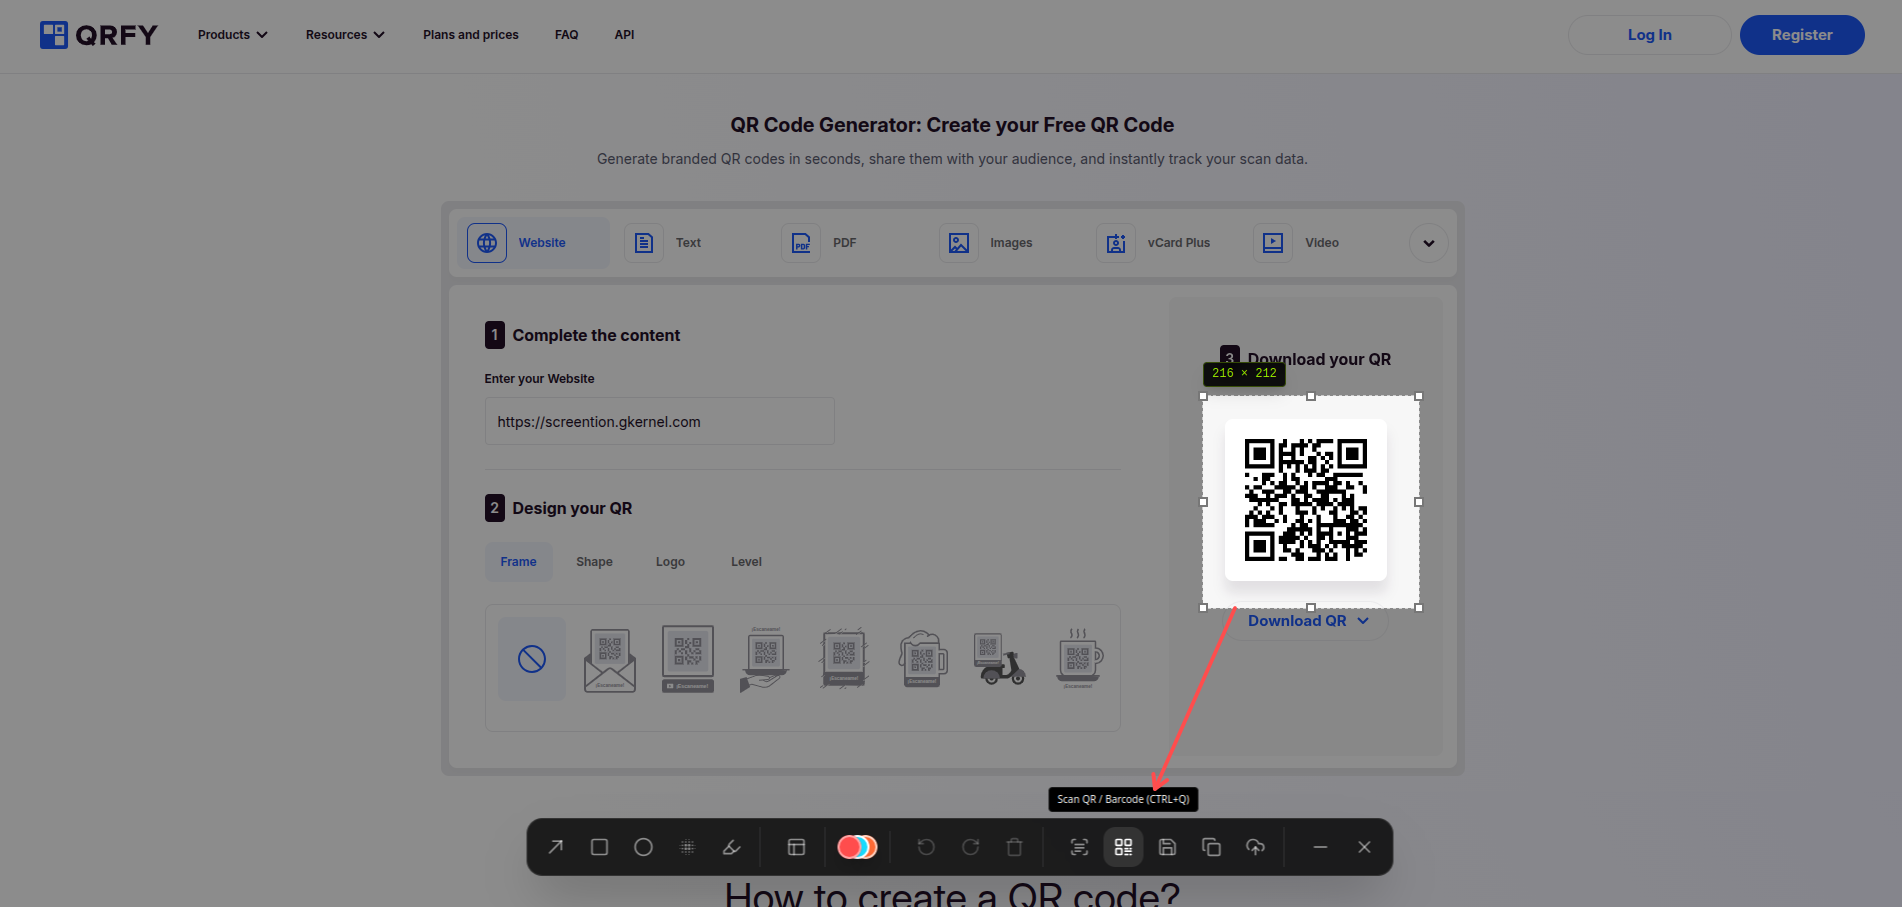Image resolution: width=1902 pixels, height=907 pixels.
Task: Choose the blur pixelate tool
Action: click(688, 847)
